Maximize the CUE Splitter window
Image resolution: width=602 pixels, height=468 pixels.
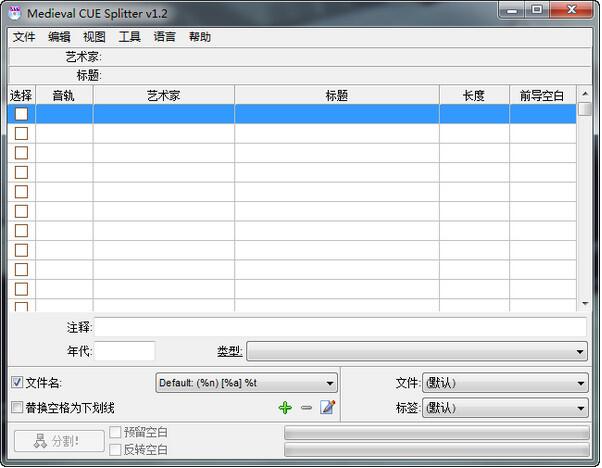coord(537,10)
